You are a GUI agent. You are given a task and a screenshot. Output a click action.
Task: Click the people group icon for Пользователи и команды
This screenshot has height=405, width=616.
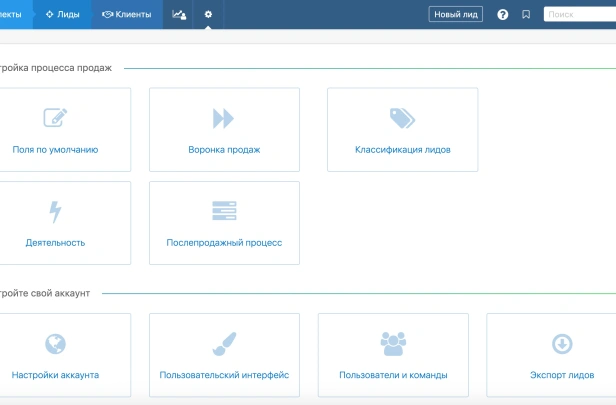(393, 344)
